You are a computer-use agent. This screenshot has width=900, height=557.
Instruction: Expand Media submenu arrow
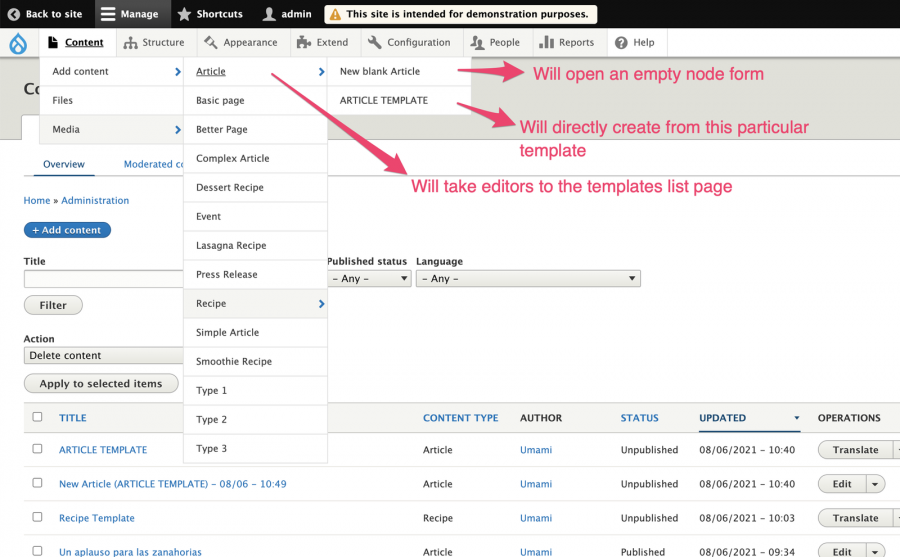(x=177, y=130)
